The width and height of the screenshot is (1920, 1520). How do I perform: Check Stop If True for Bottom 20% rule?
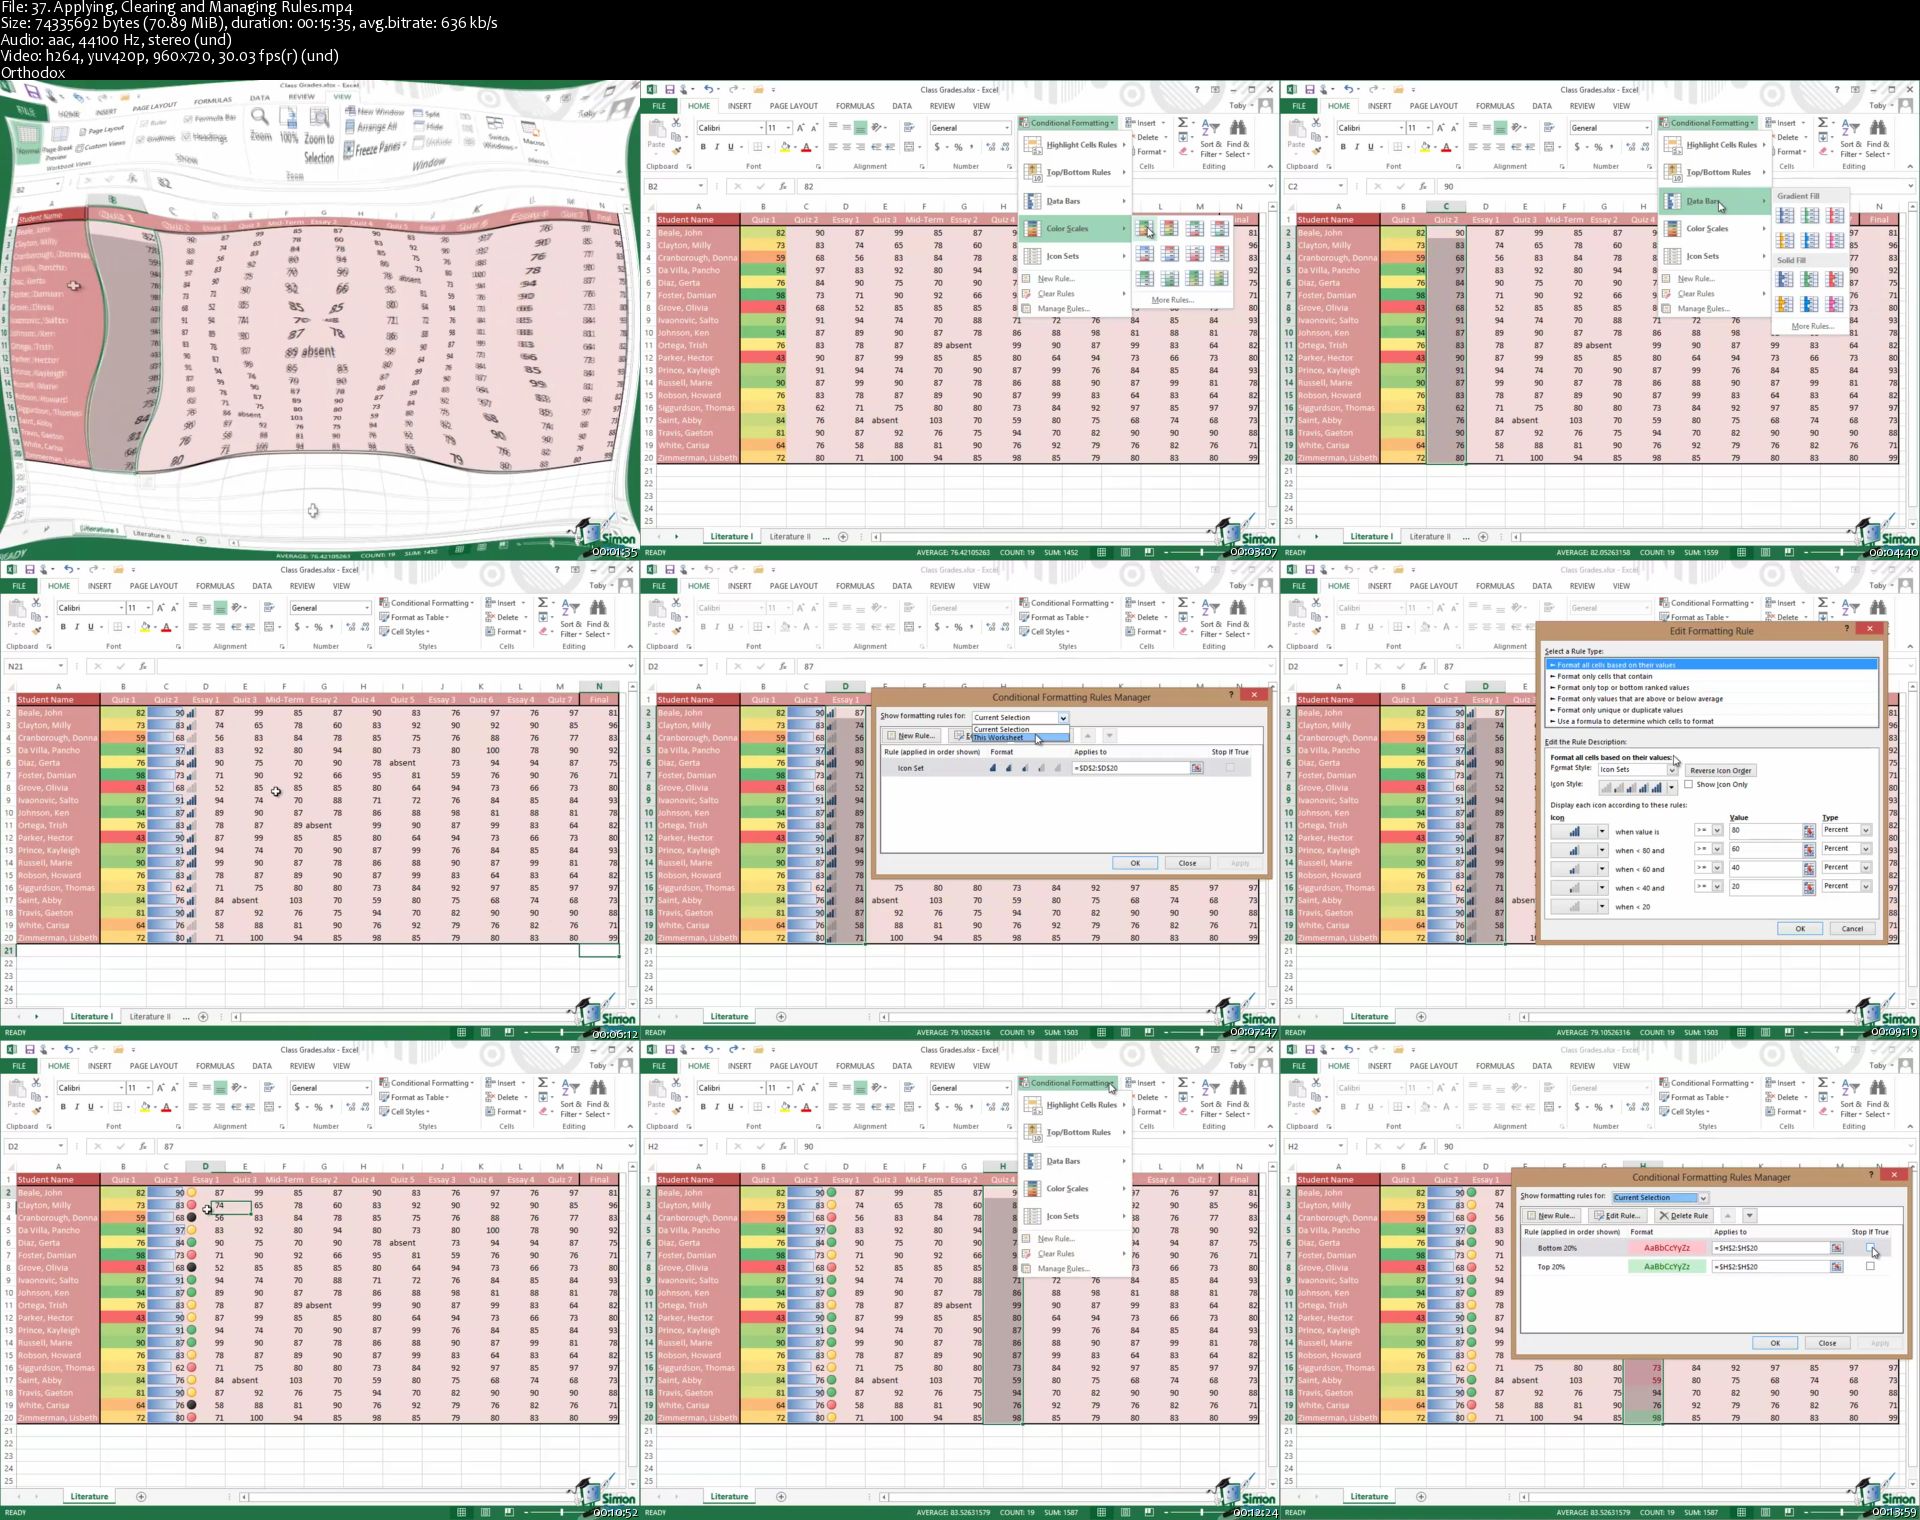tap(1870, 1248)
